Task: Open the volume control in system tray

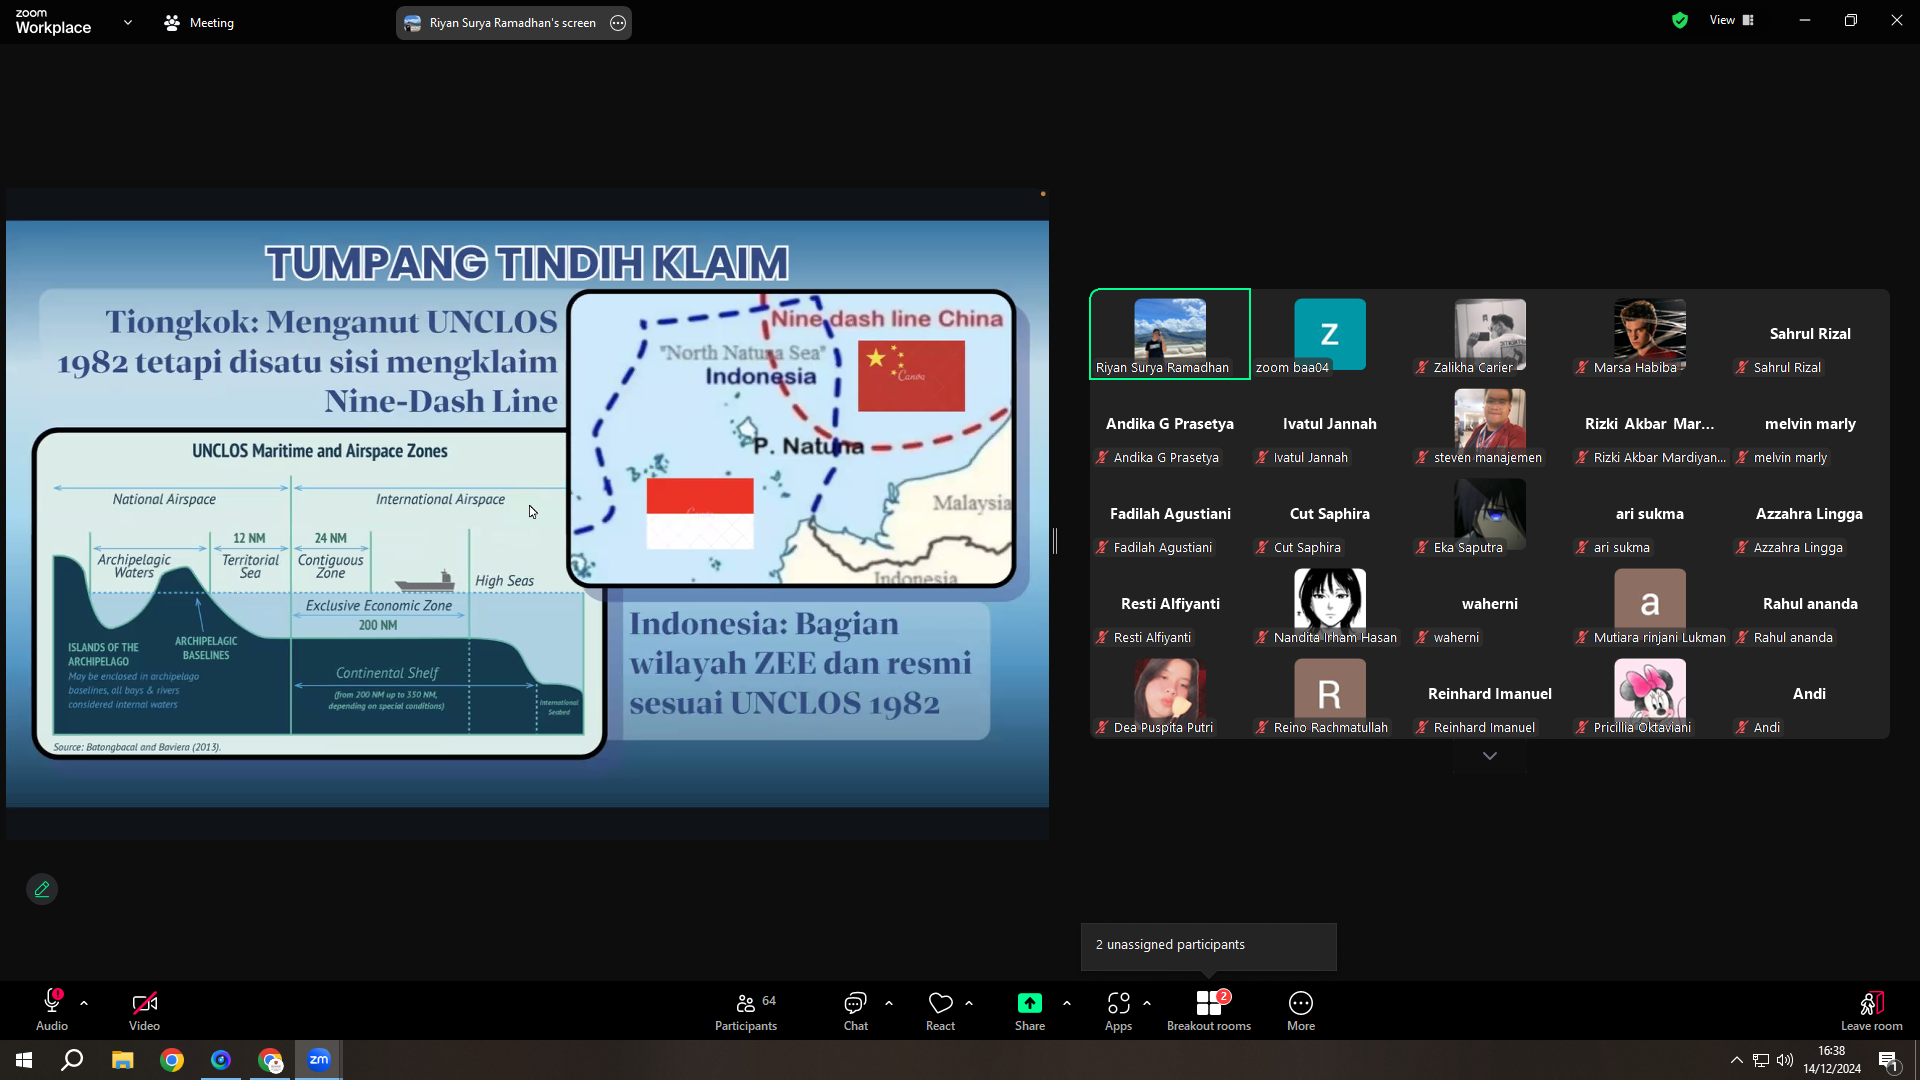Action: [1785, 1060]
